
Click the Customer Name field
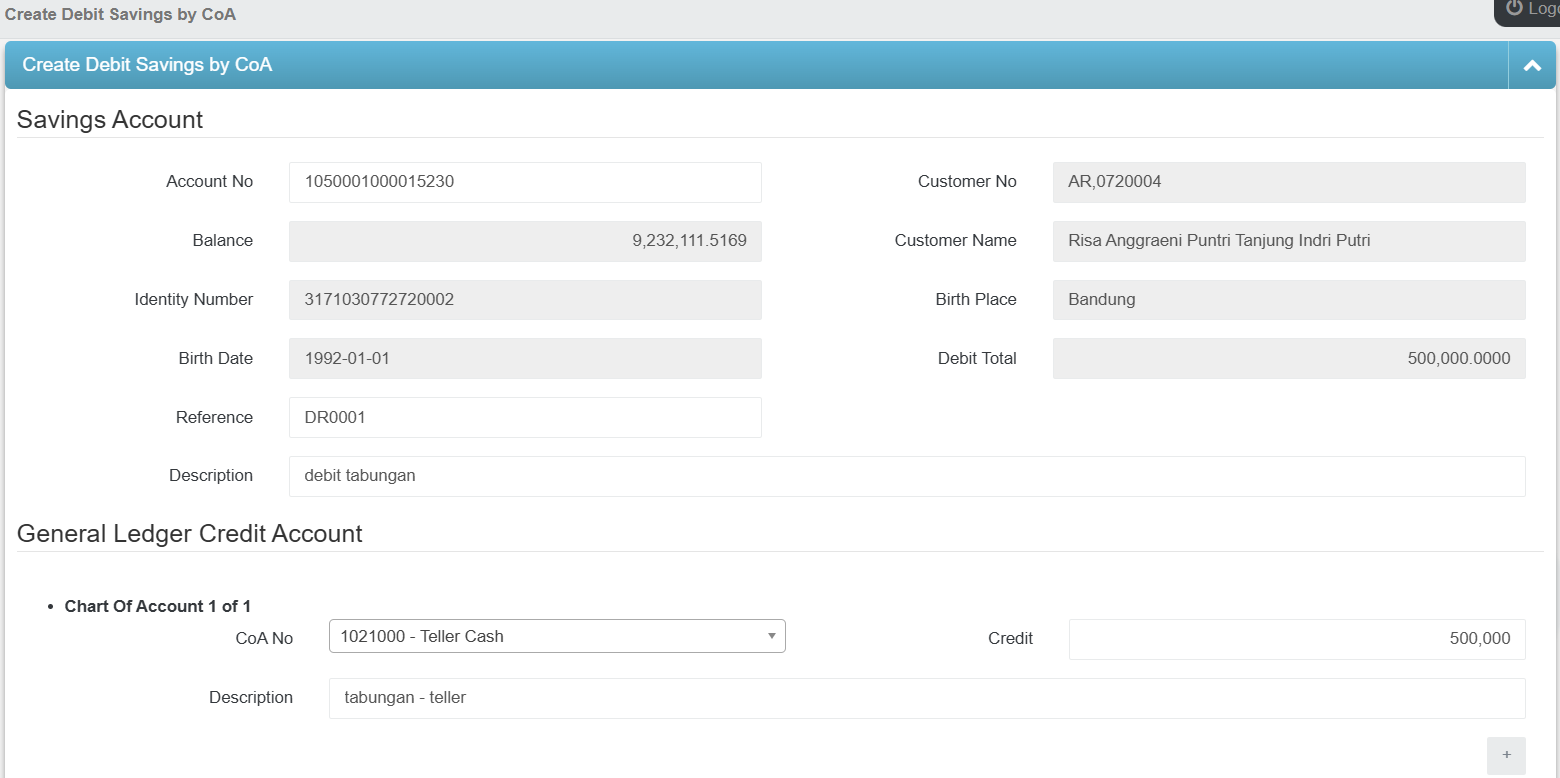(1288, 241)
